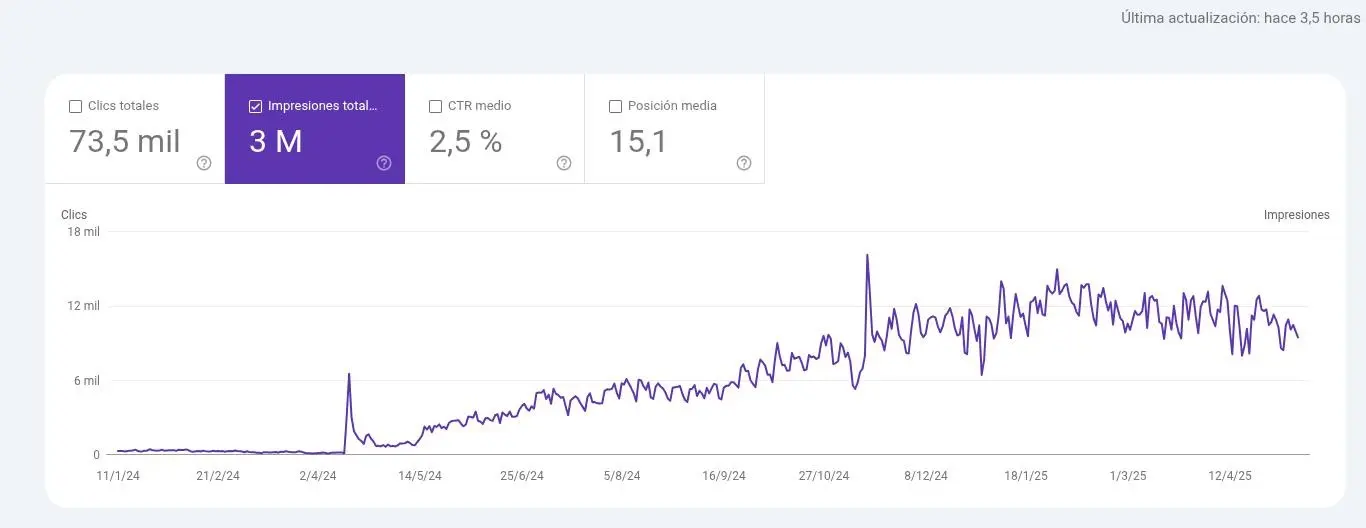Click the highest chart peak in November 2024

(x=867, y=256)
